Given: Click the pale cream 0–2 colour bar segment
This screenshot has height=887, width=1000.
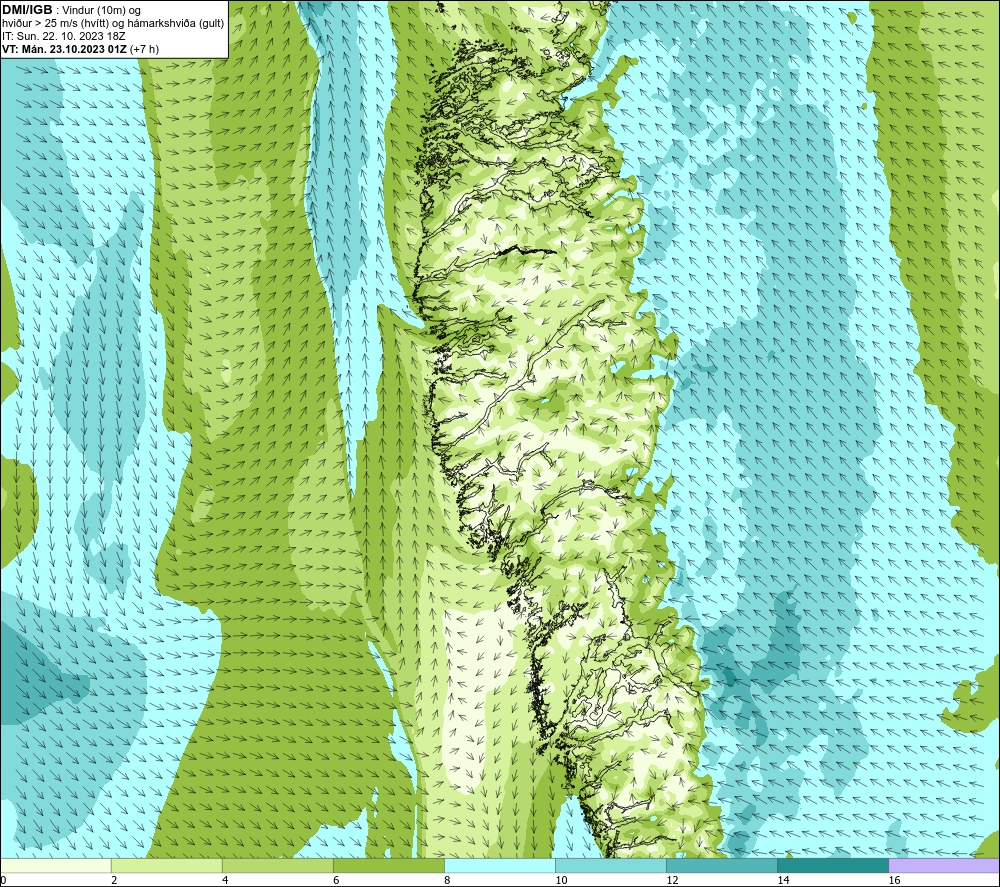Looking at the screenshot, I should pyautogui.click(x=55, y=866).
